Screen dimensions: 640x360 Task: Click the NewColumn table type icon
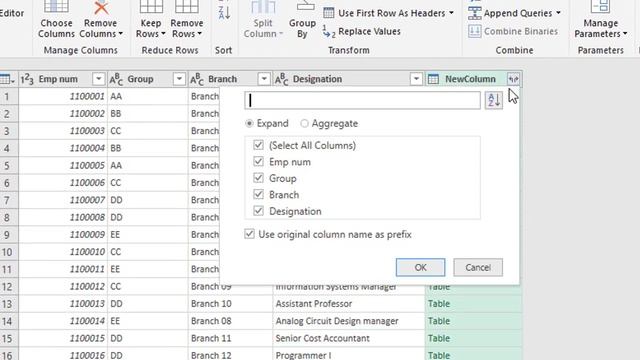(433, 79)
